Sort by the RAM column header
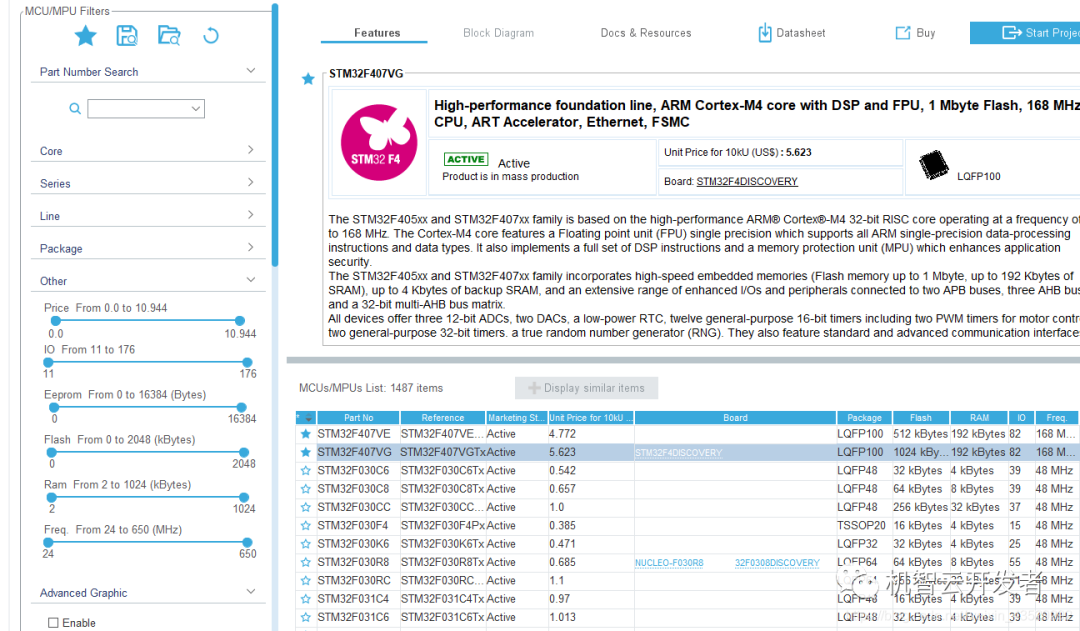The image size is (1080, 631). pos(979,417)
